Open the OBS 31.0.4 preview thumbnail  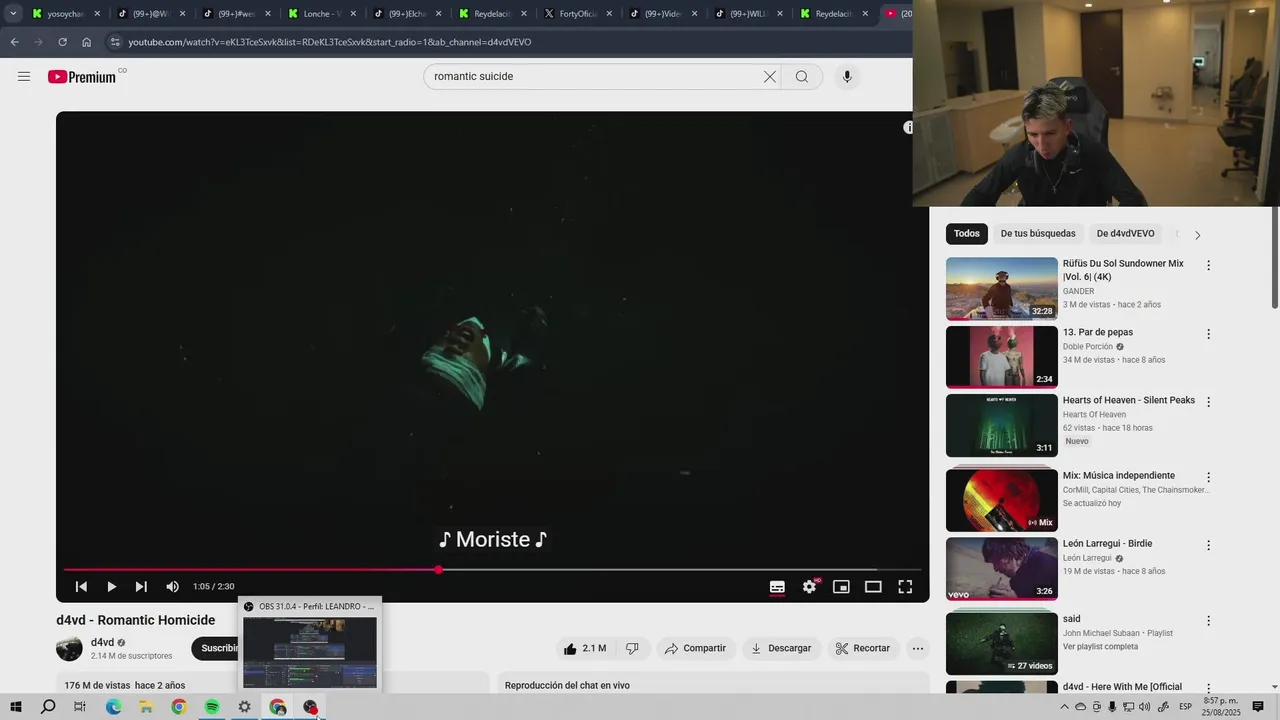click(x=310, y=652)
